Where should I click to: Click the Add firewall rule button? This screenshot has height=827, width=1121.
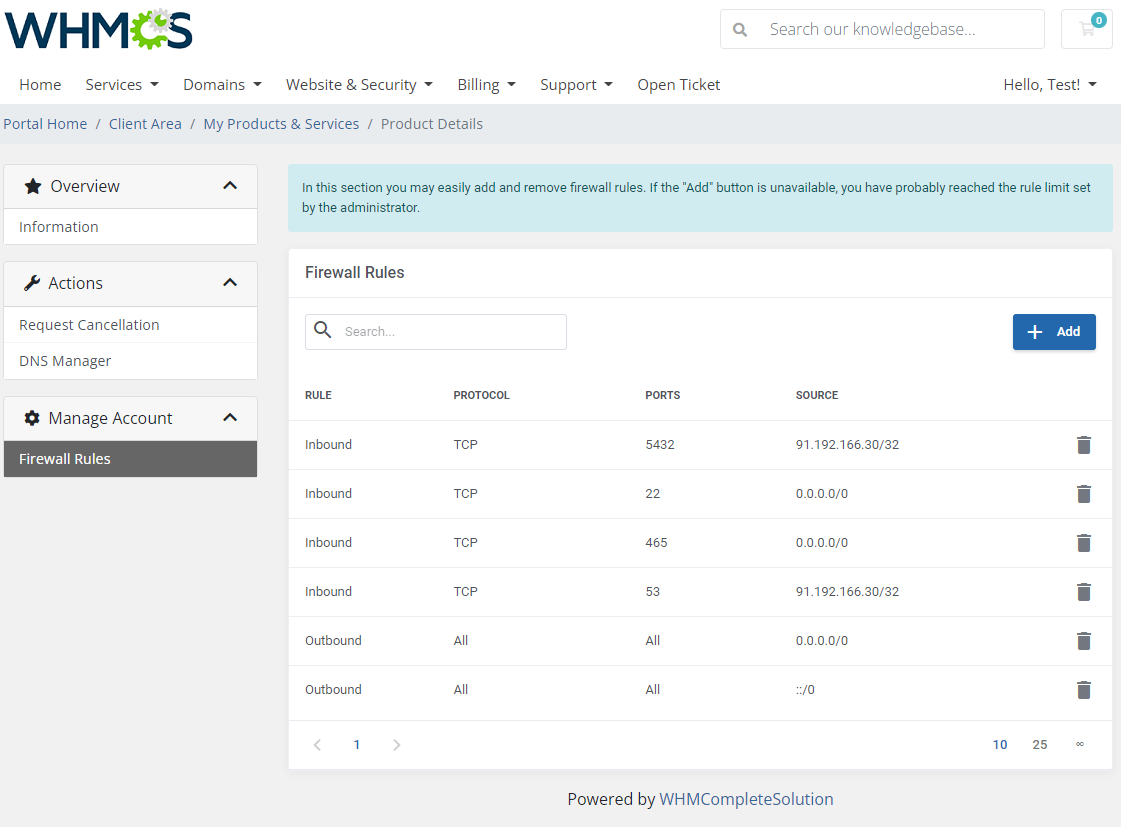tap(1054, 332)
